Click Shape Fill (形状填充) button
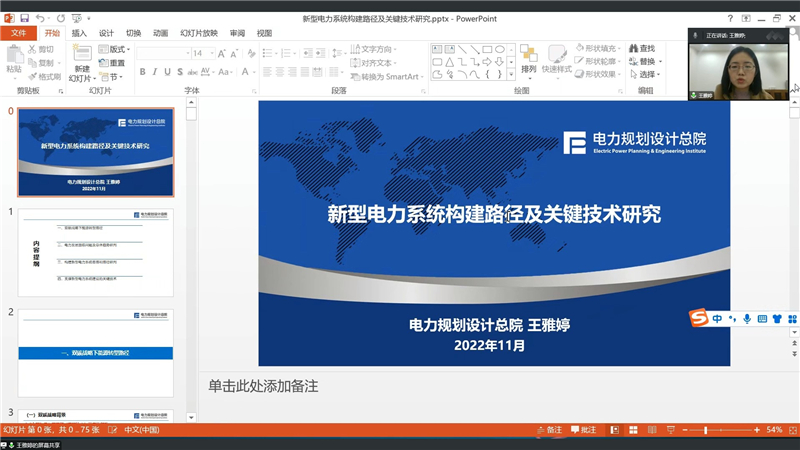 click(x=598, y=48)
